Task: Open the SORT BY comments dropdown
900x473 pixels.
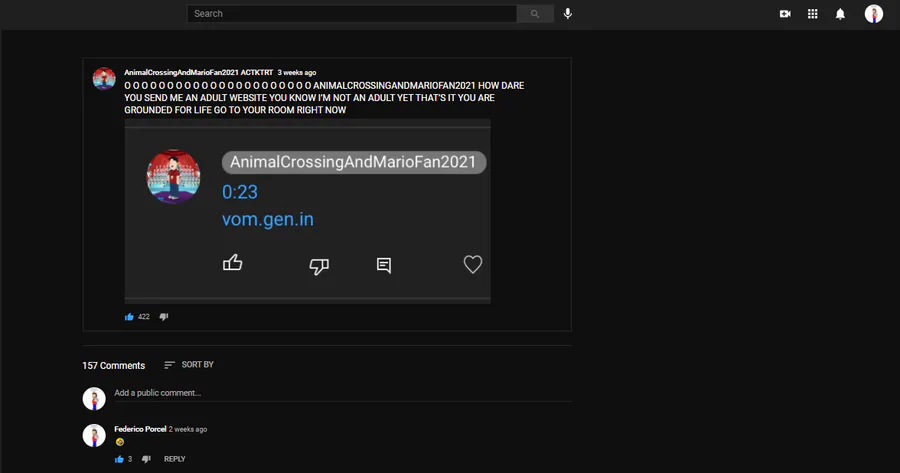Action: coord(189,365)
